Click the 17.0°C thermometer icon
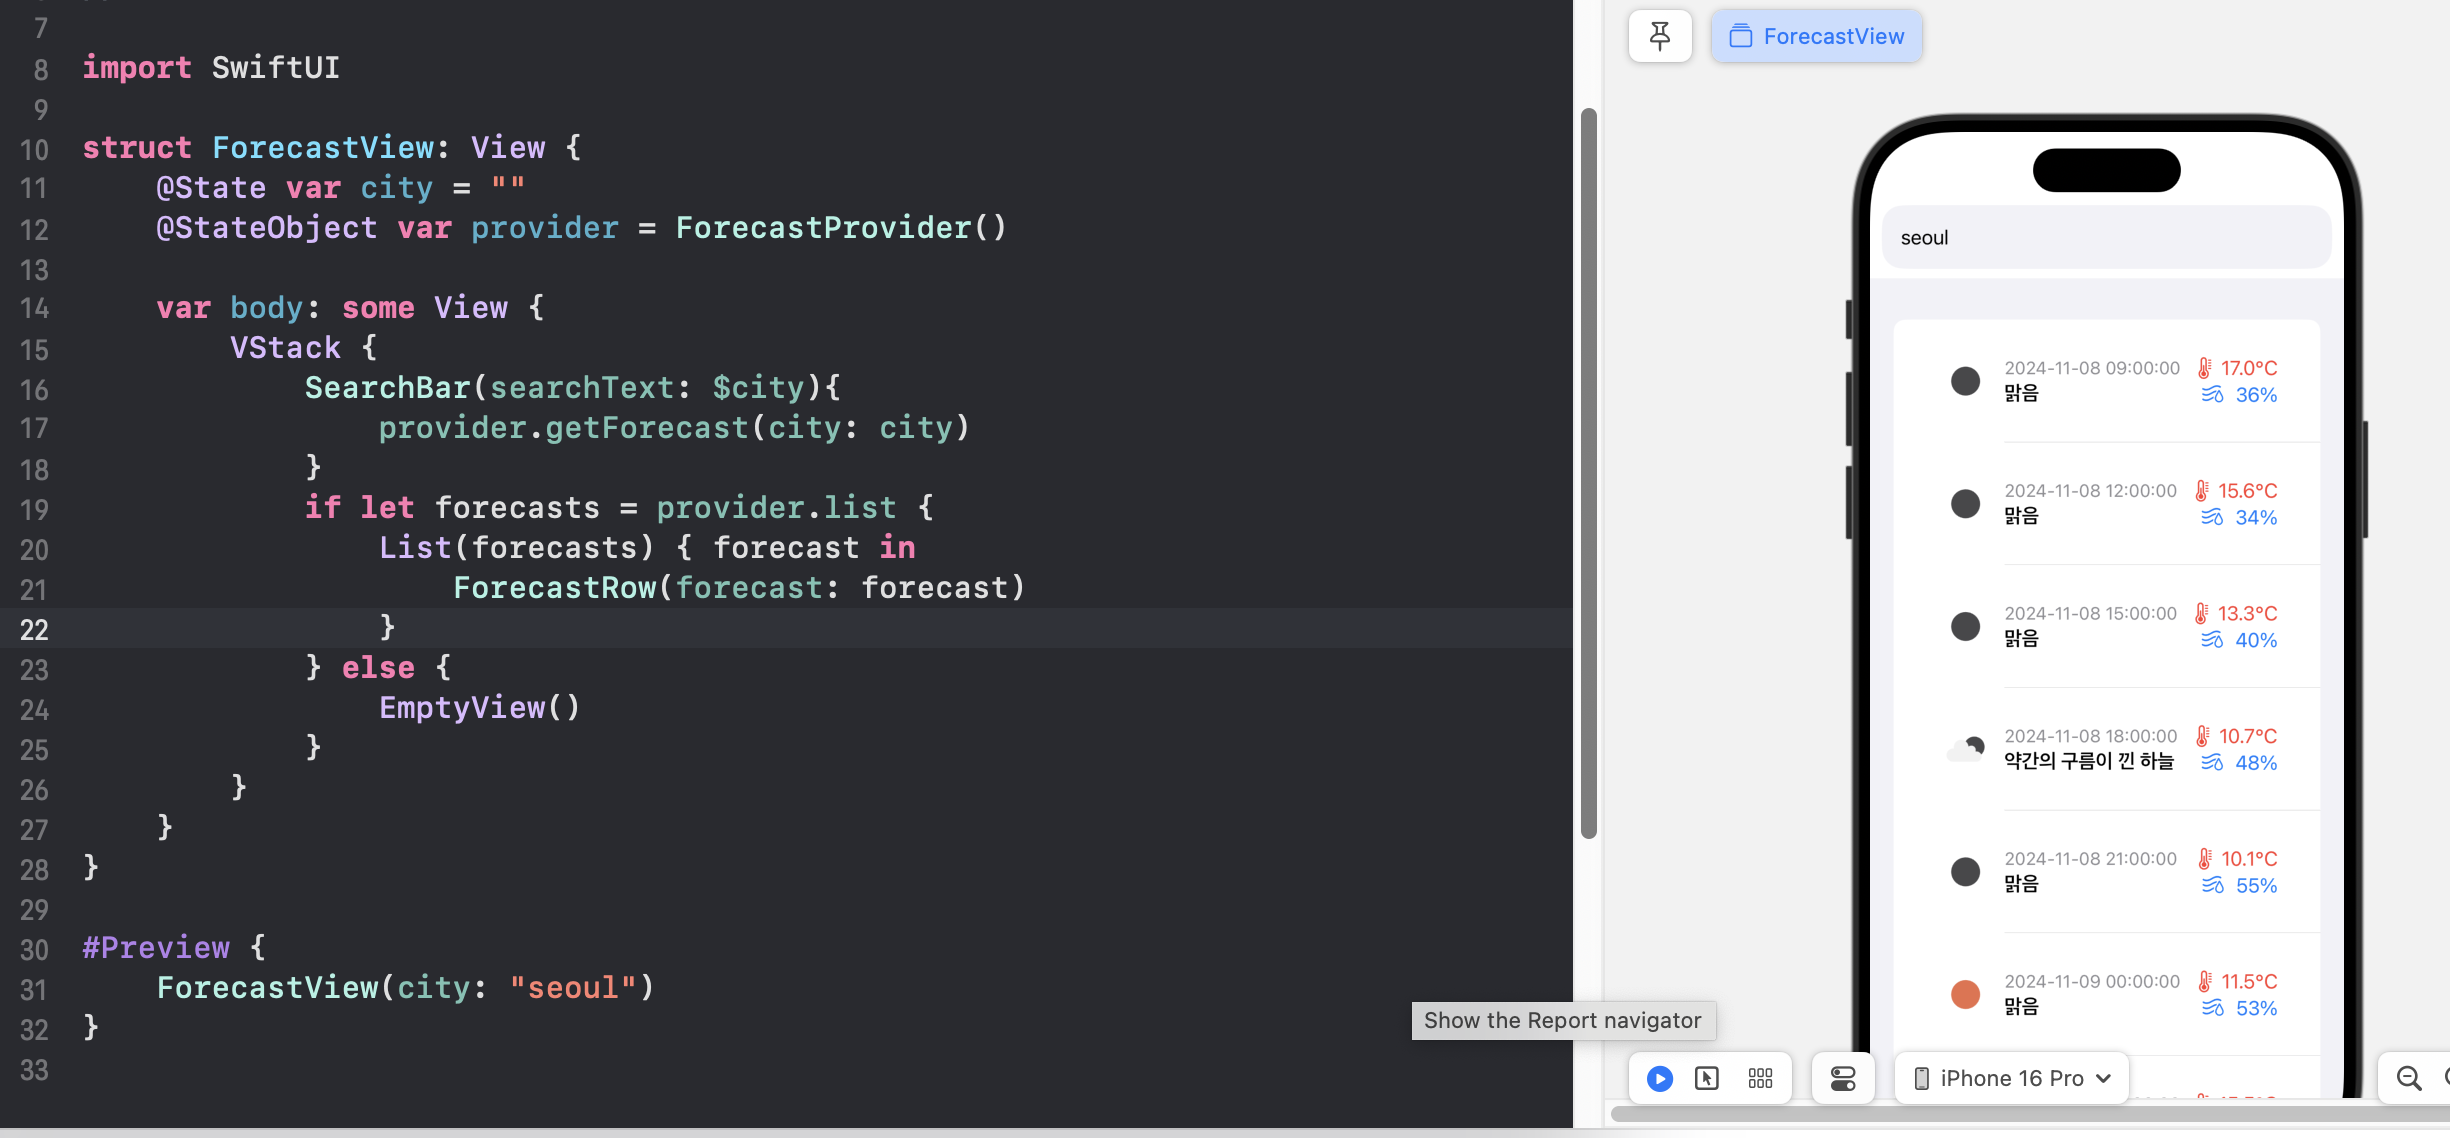 click(x=2204, y=368)
